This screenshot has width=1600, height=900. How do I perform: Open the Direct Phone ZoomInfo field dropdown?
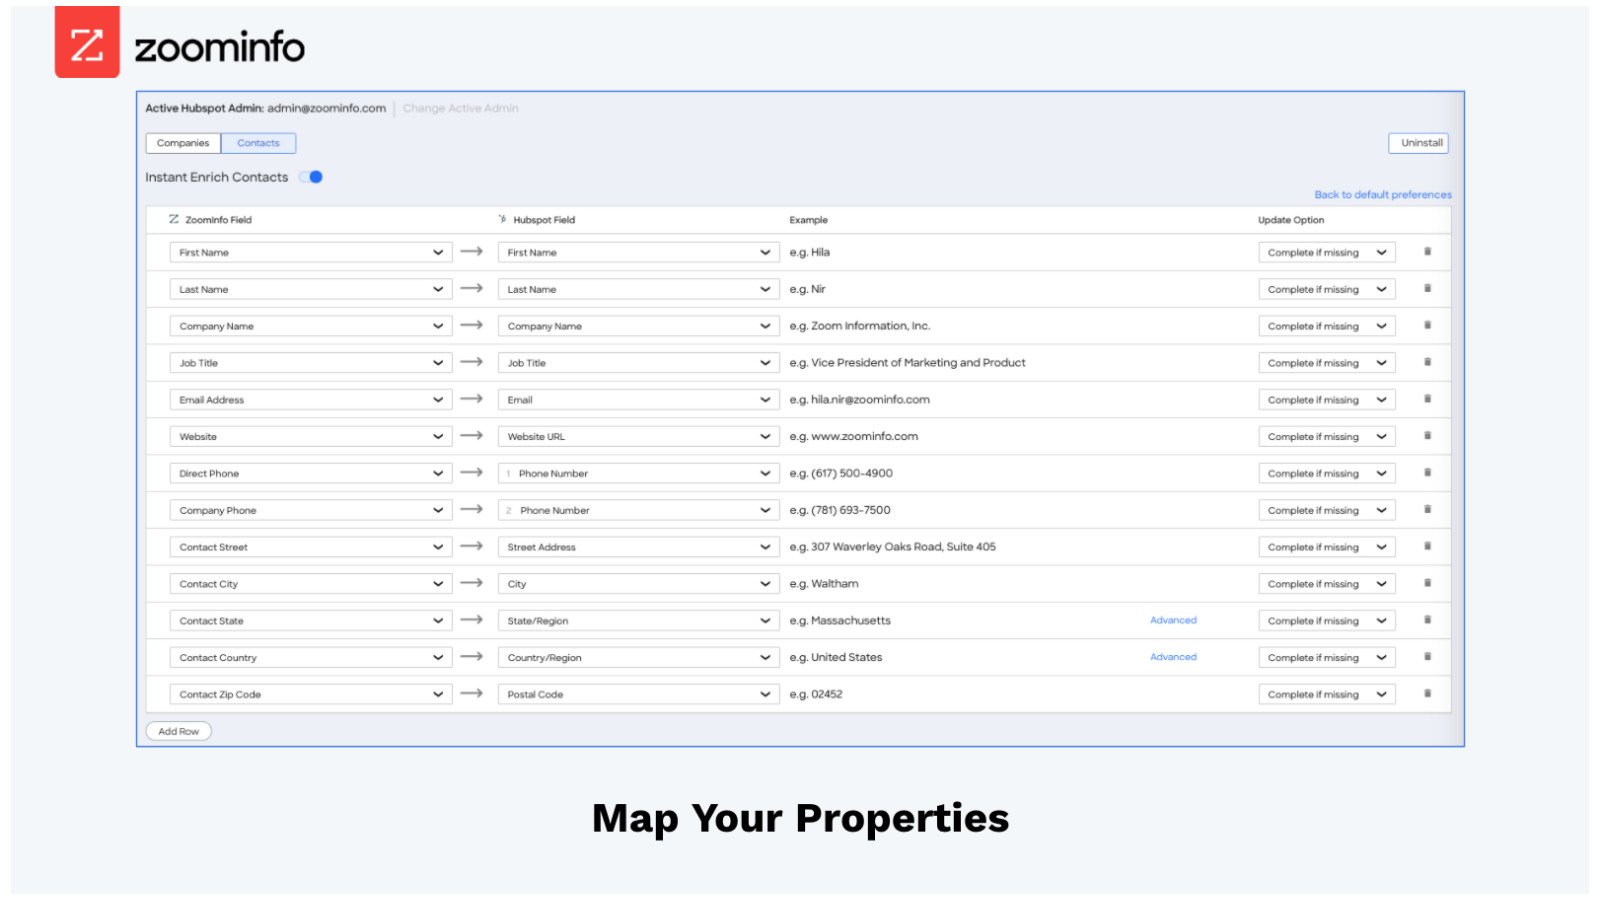pyautogui.click(x=311, y=473)
